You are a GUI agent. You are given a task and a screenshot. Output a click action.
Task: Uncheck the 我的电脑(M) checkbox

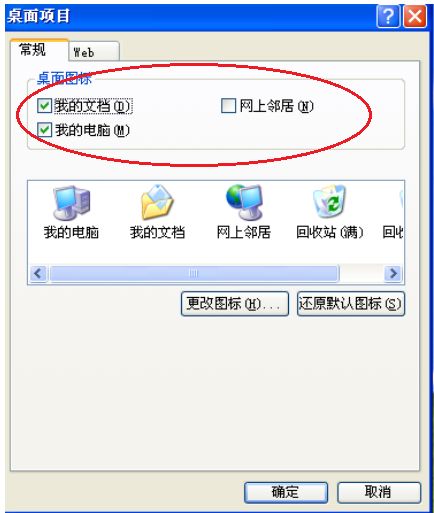(44, 130)
